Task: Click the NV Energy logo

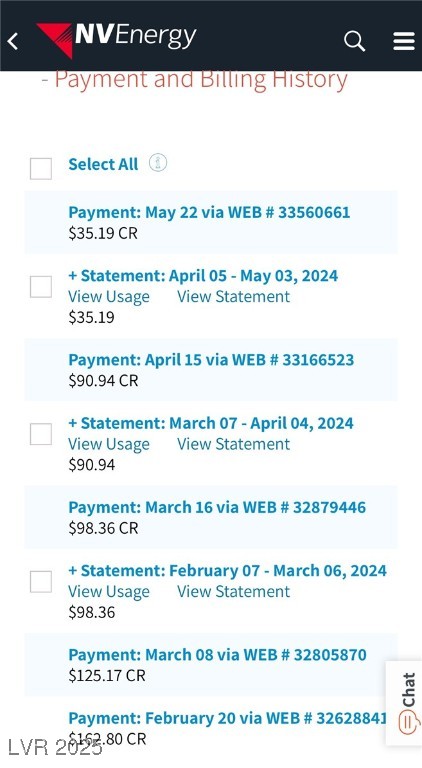Action: coord(117,39)
